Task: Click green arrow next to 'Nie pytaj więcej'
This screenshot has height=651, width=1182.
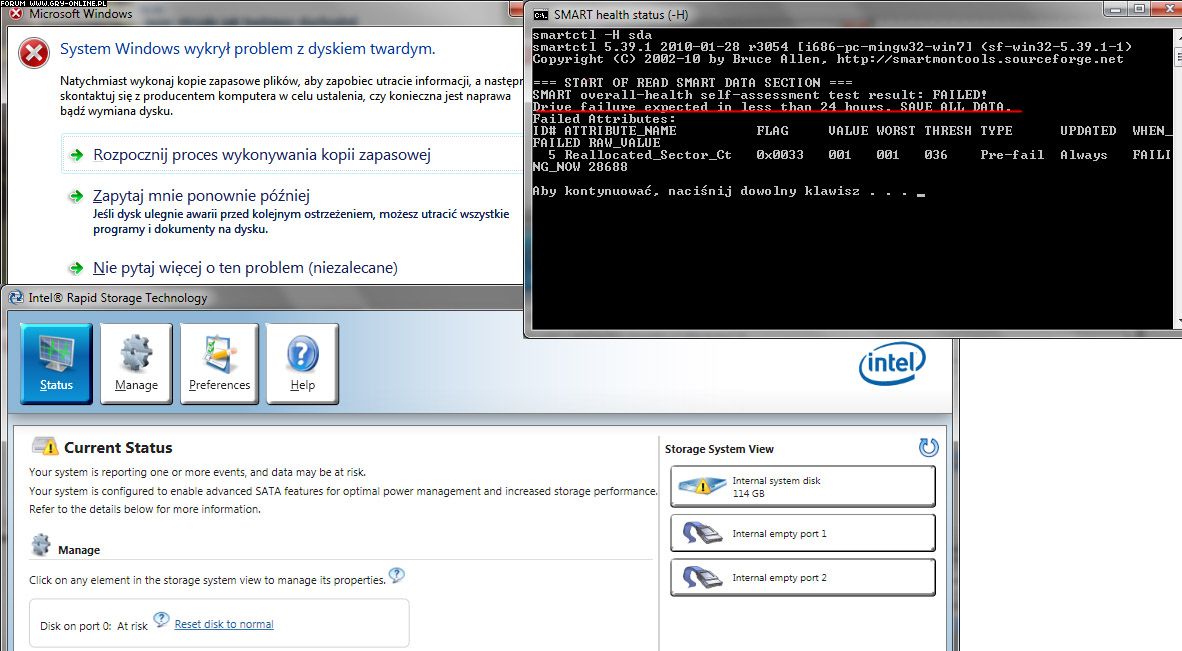Action: tap(76, 268)
